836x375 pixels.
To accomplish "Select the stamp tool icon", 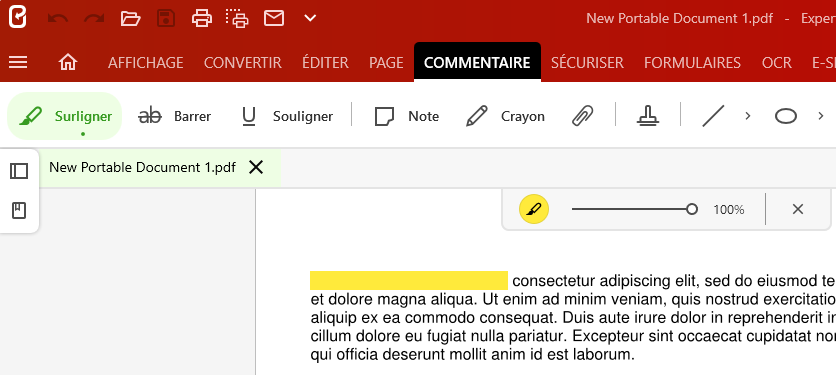I will 648,116.
